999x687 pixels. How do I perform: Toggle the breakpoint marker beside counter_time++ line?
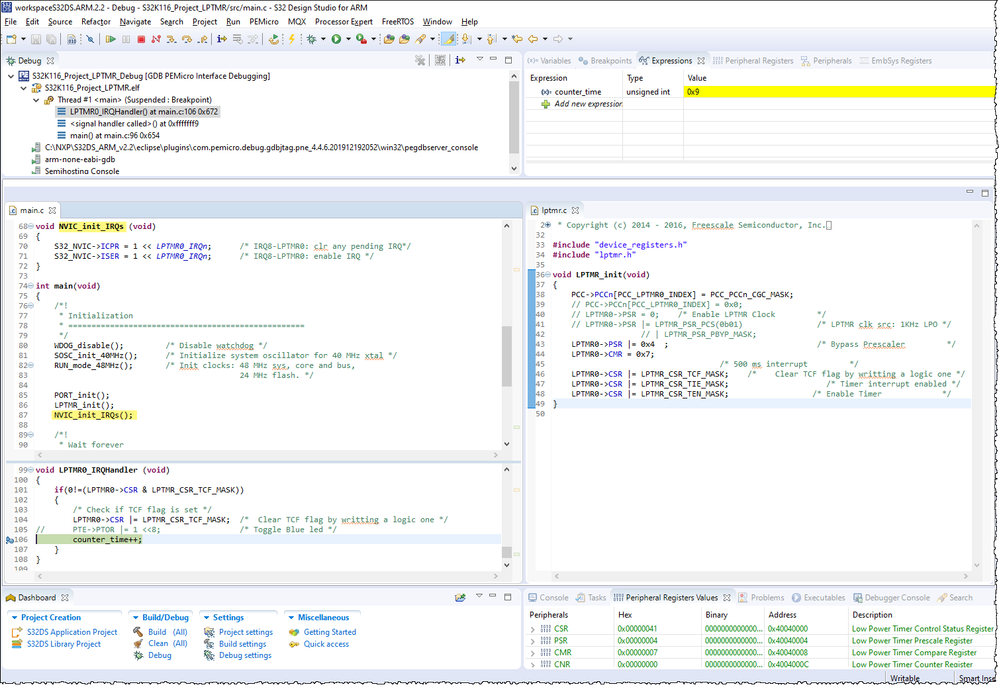[x=6, y=540]
